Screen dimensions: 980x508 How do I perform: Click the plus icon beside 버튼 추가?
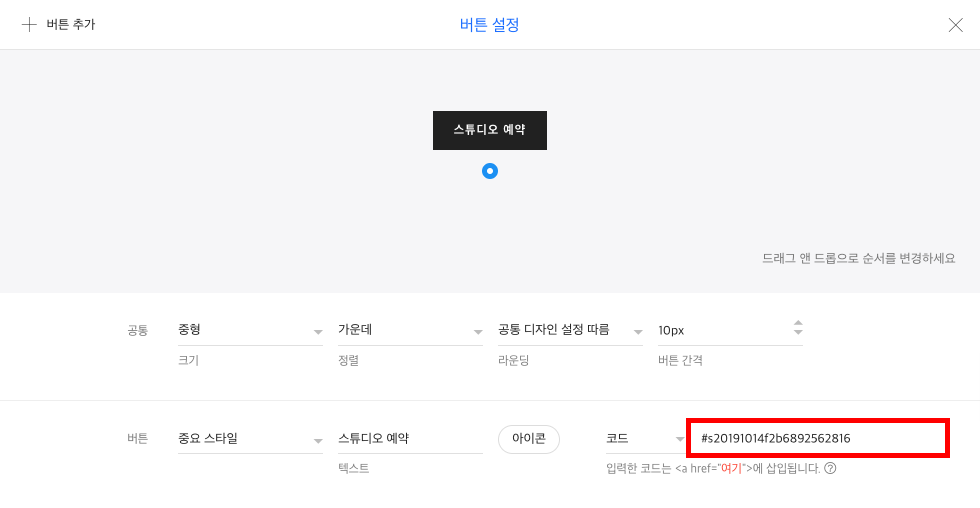29,24
